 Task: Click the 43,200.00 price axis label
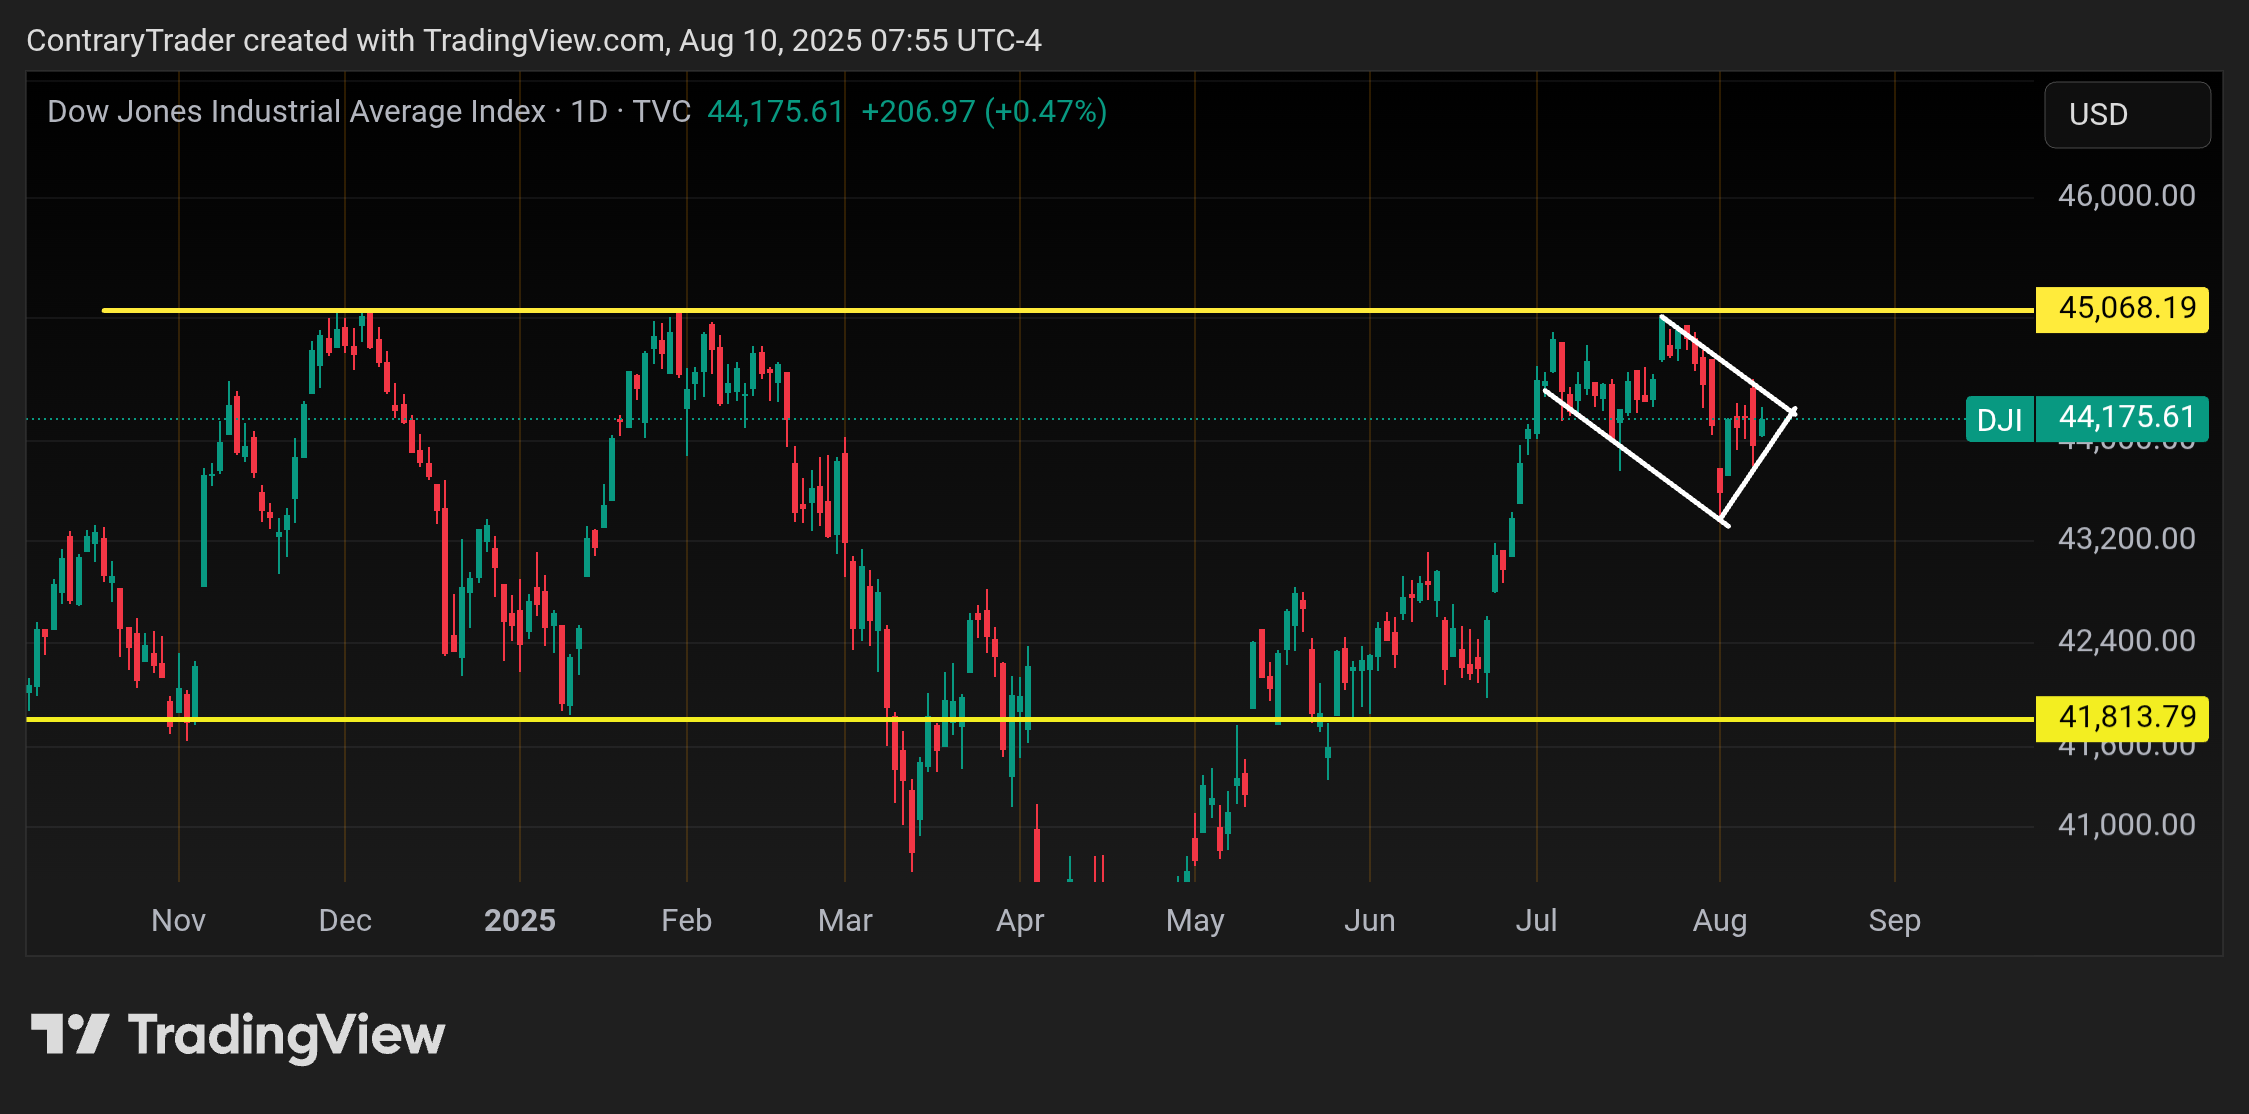(x=2126, y=540)
